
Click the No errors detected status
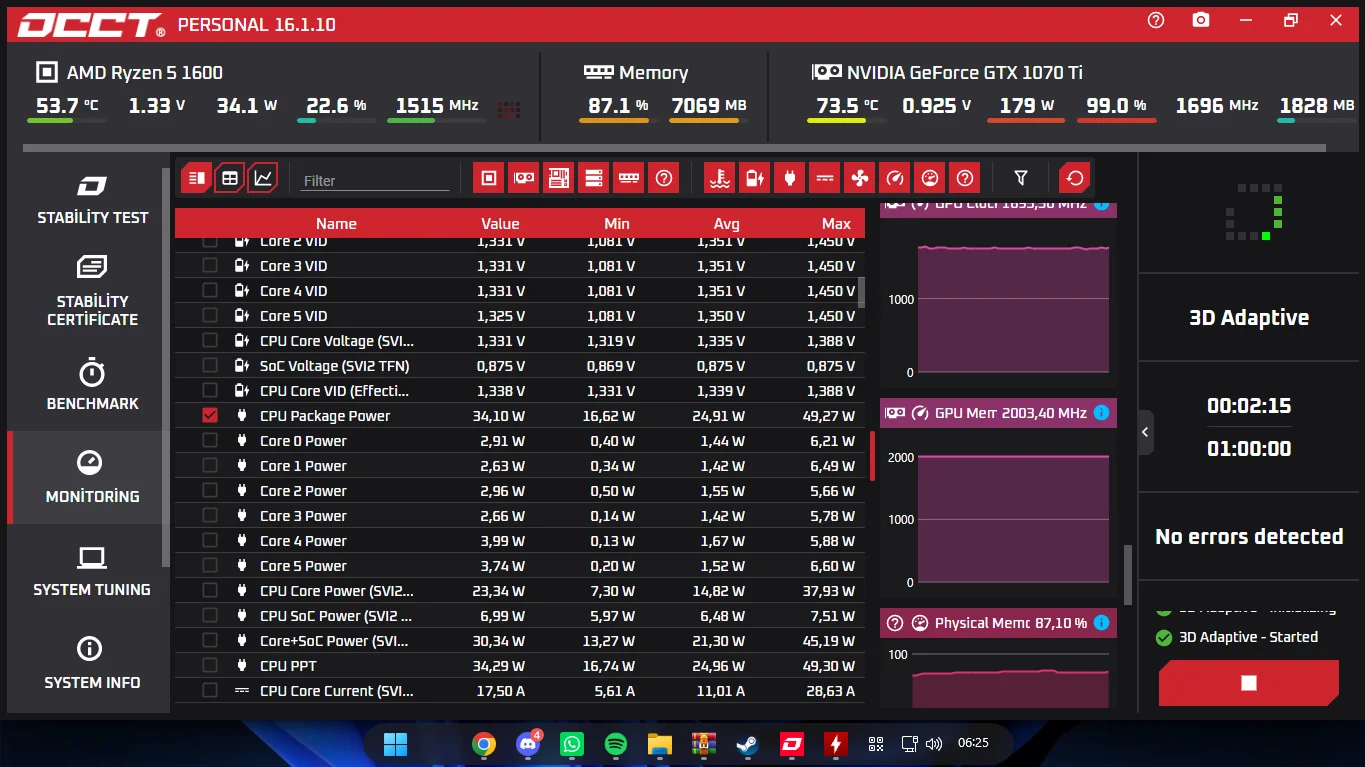tap(1249, 537)
